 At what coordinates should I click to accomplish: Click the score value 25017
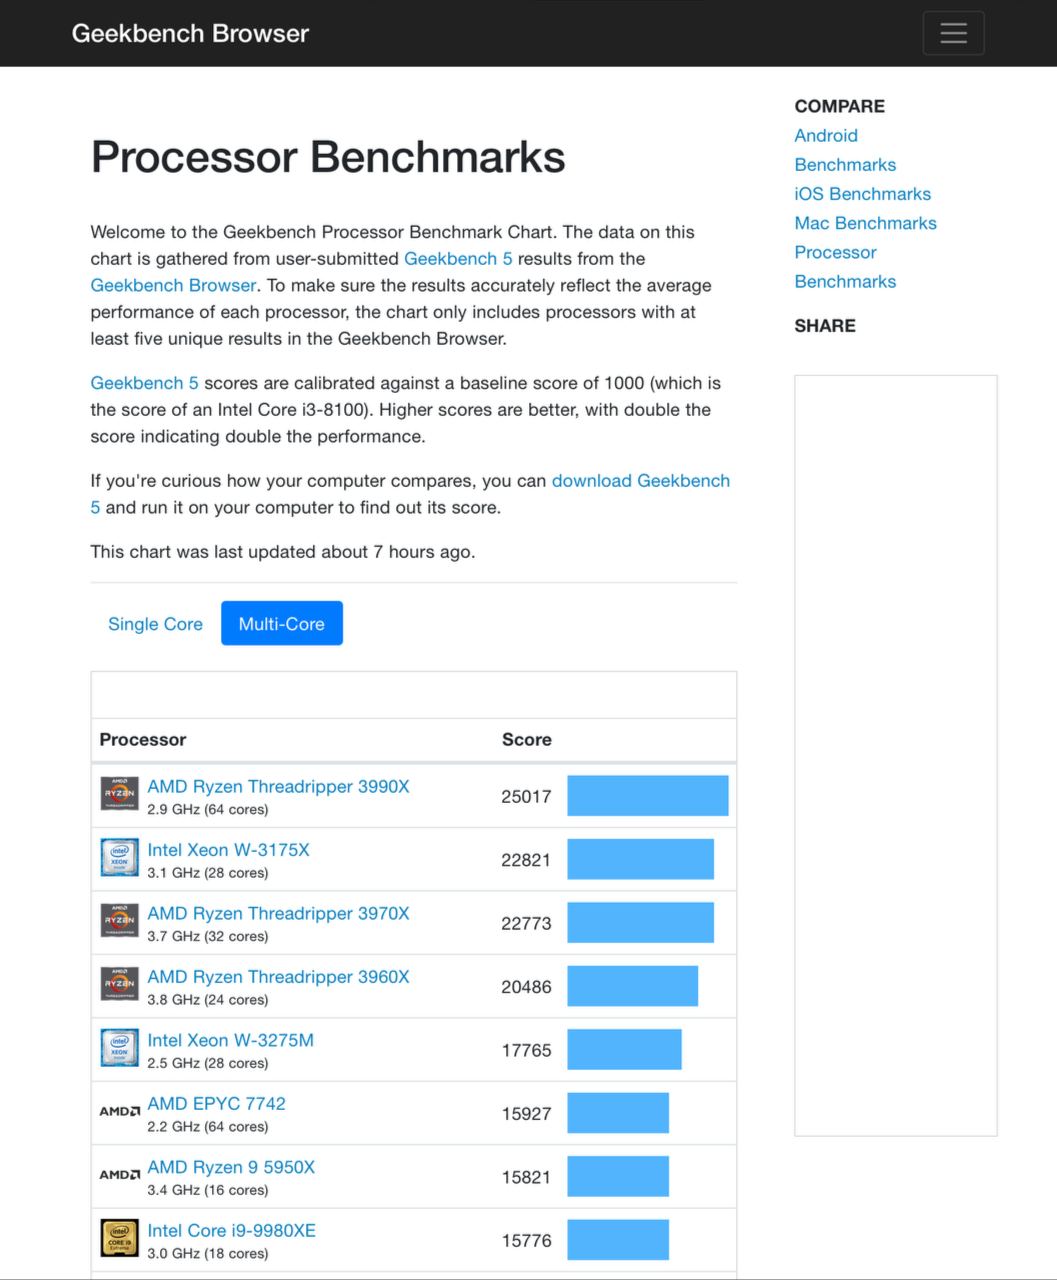(x=526, y=797)
